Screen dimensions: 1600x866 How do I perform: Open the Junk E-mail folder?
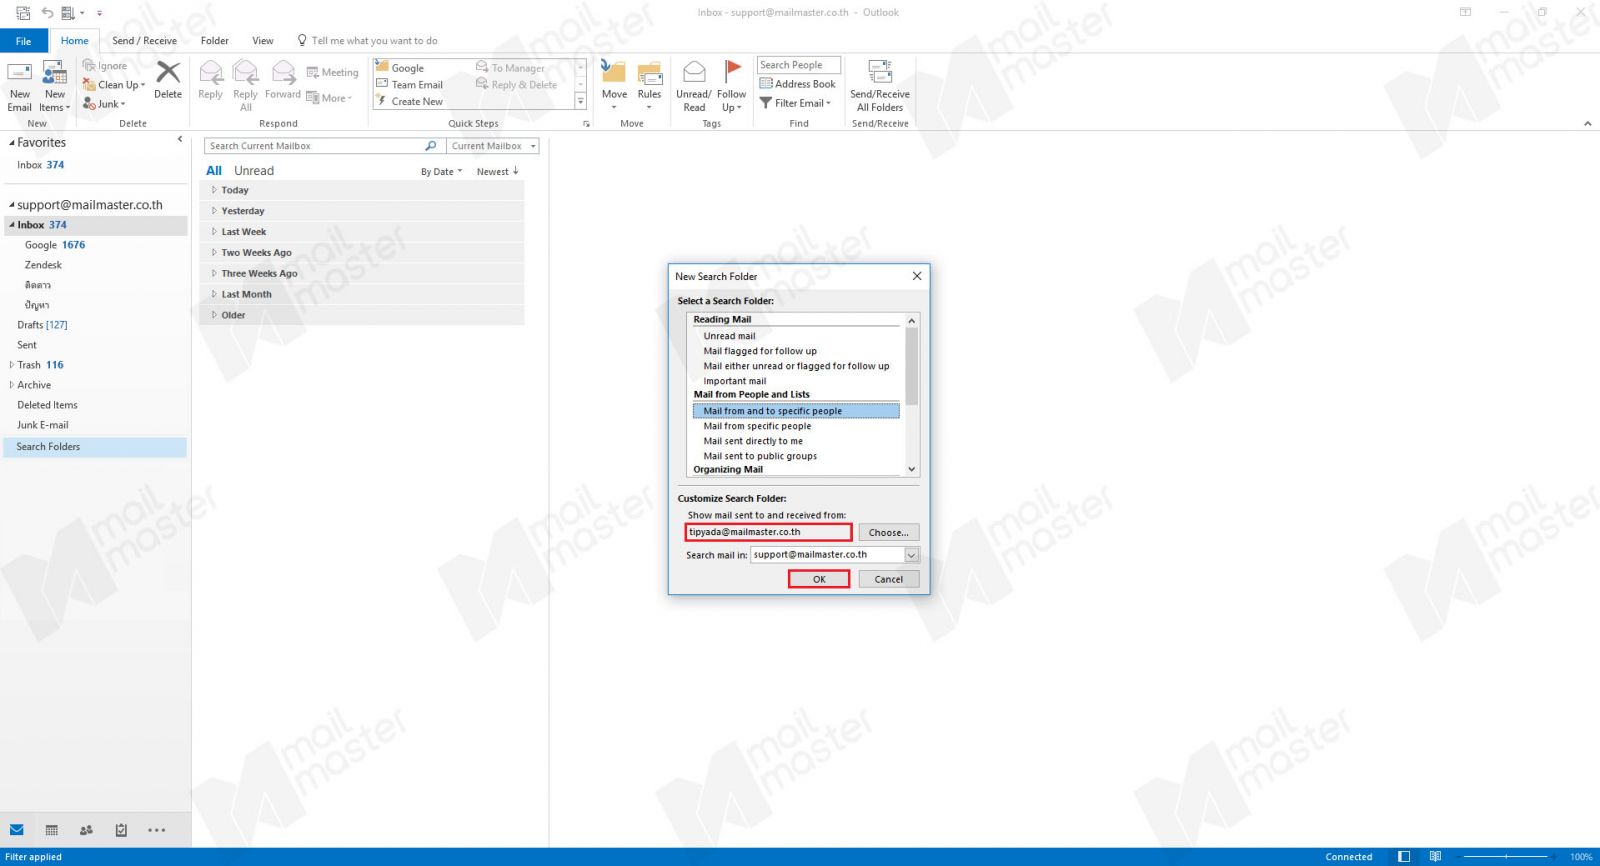pyautogui.click(x=43, y=425)
